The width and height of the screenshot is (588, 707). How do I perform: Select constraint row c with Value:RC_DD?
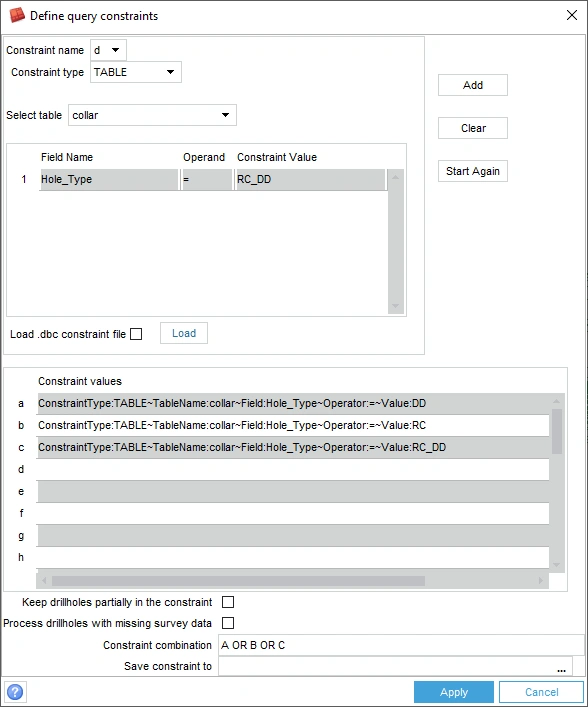[x=293, y=447]
